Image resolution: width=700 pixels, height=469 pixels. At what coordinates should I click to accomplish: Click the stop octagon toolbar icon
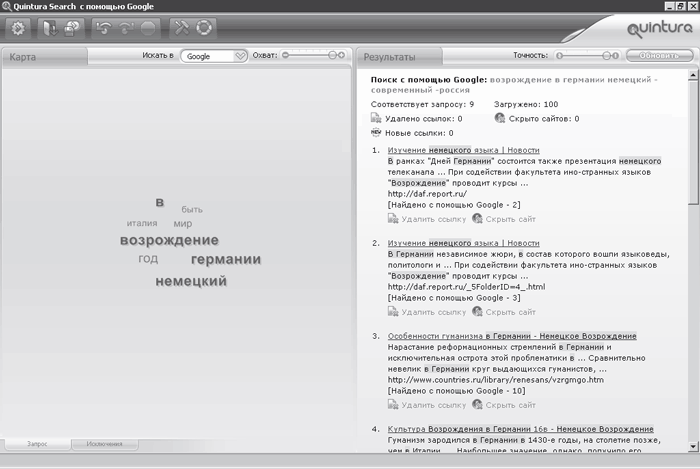(148, 29)
